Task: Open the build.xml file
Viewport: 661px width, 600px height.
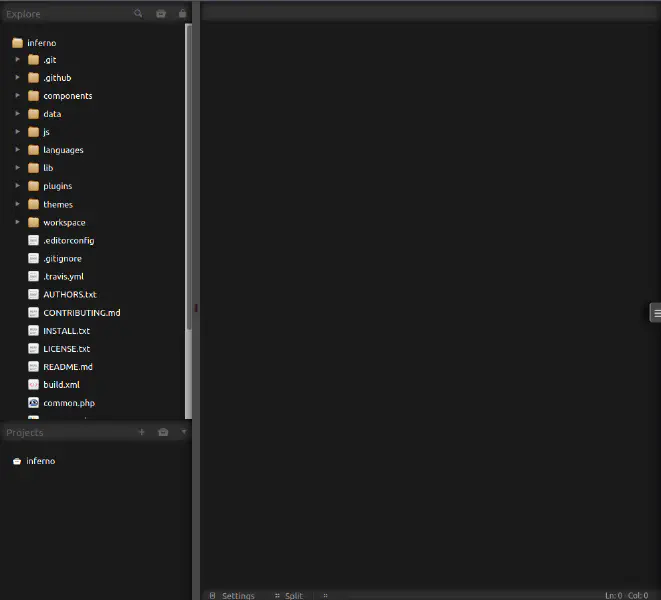Action: pyautogui.click(x=61, y=385)
